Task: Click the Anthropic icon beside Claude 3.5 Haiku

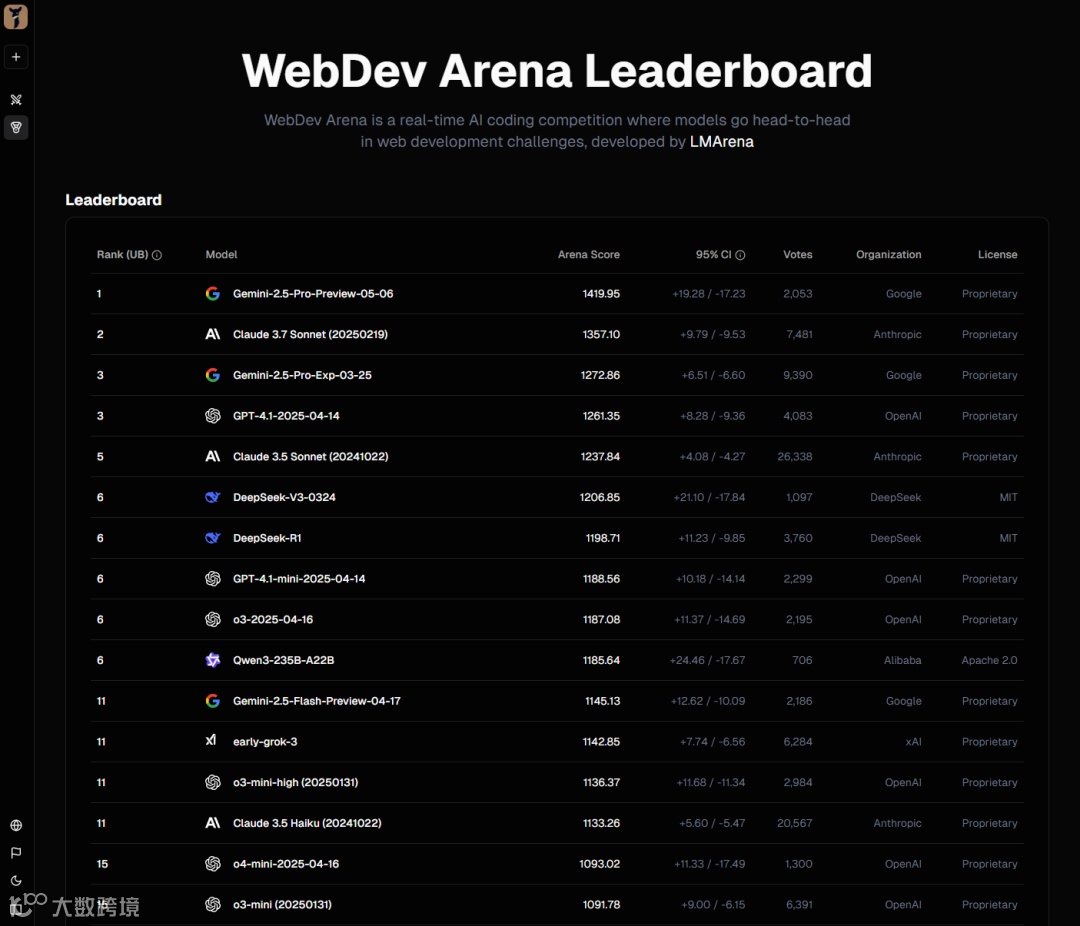Action: (x=213, y=823)
